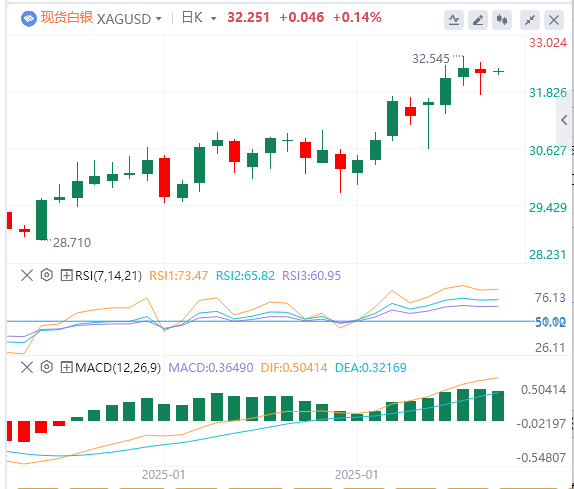Click the current price 32.251

[x=248, y=17]
